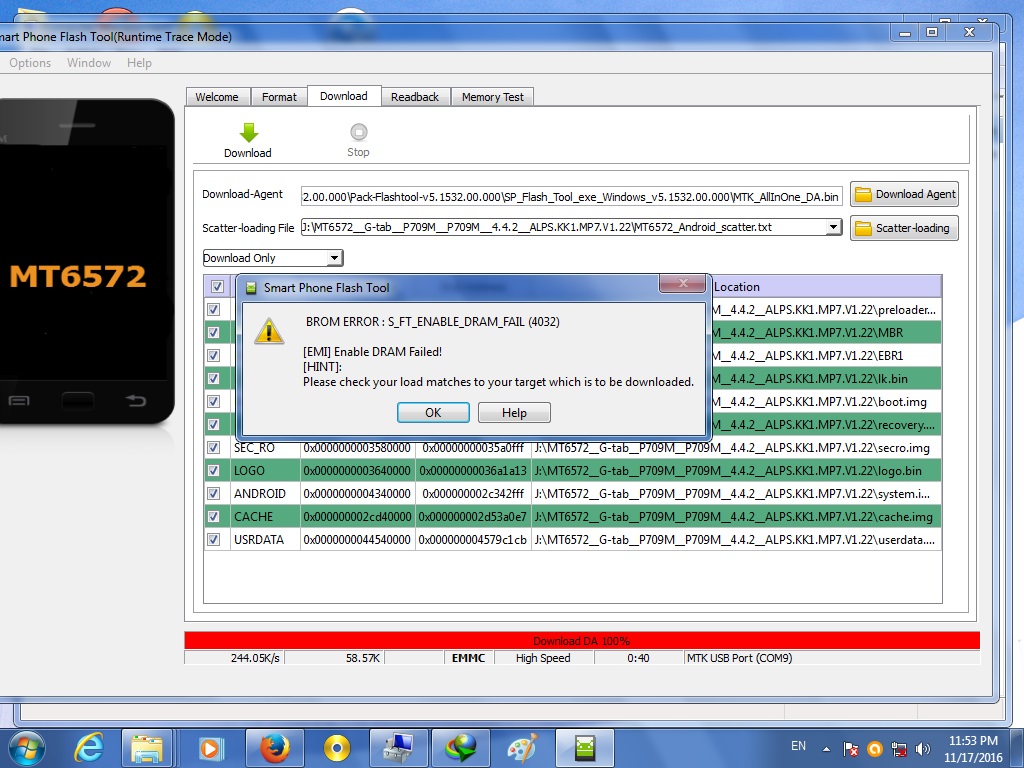The height and width of the screenshot is (768, 1024).
Task: Click the Download-Agent path field
Action: tap(571, 197)
